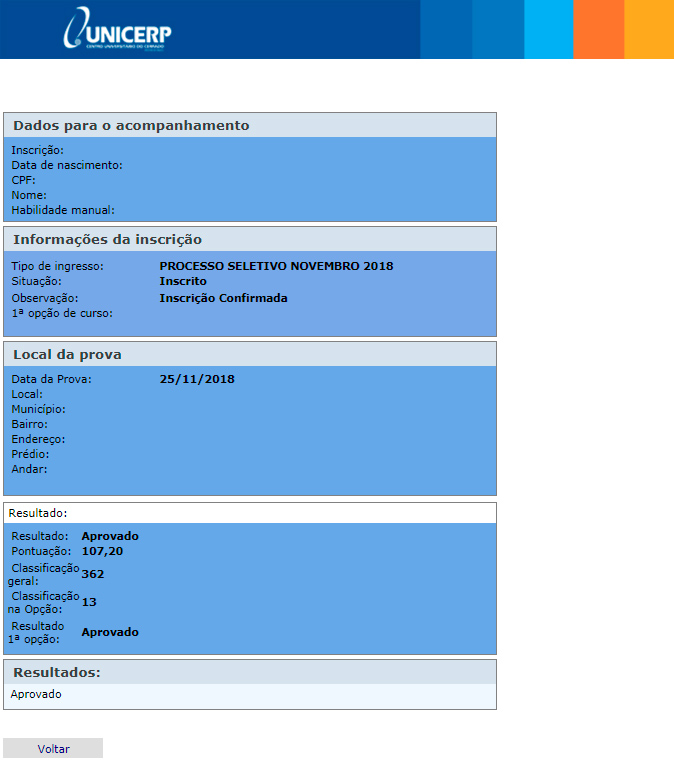Click the 'Local da prova' section header
Image resolution: width=674 pixels, height=774 pixels.
[68, 355]
